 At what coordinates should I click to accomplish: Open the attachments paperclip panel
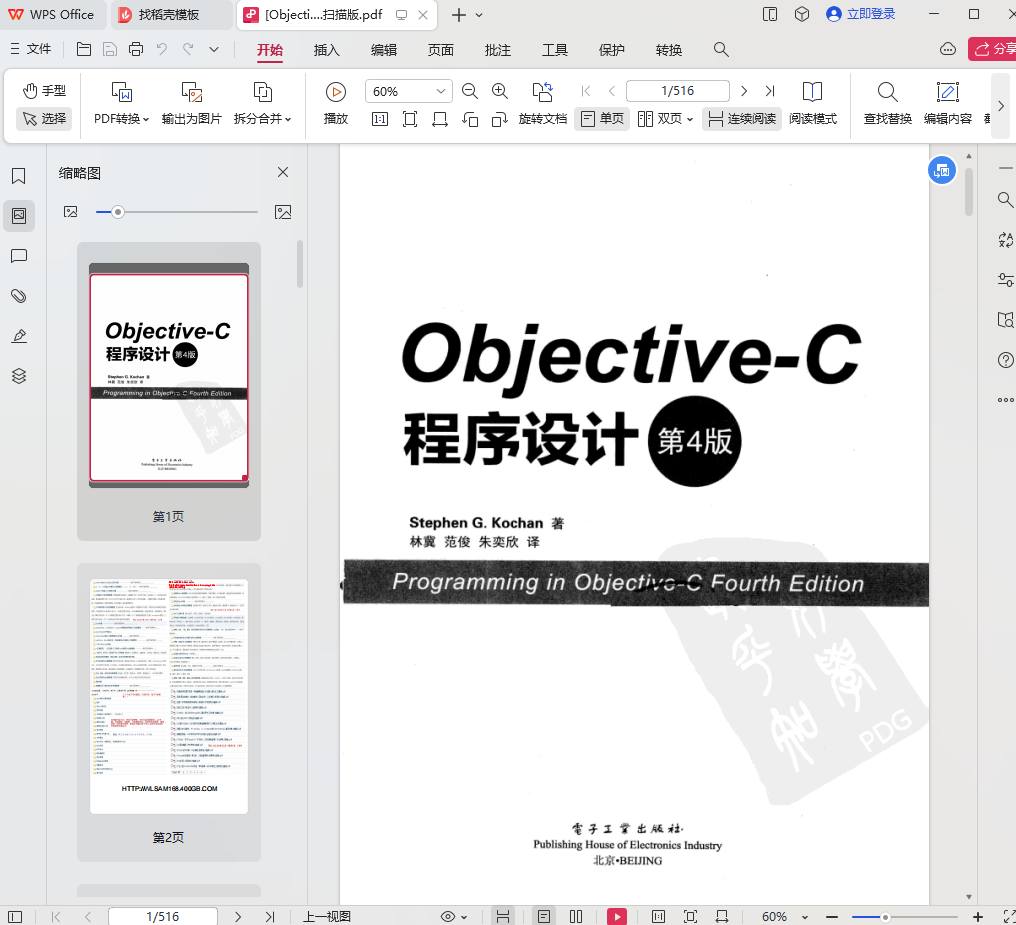click(18, 296)
